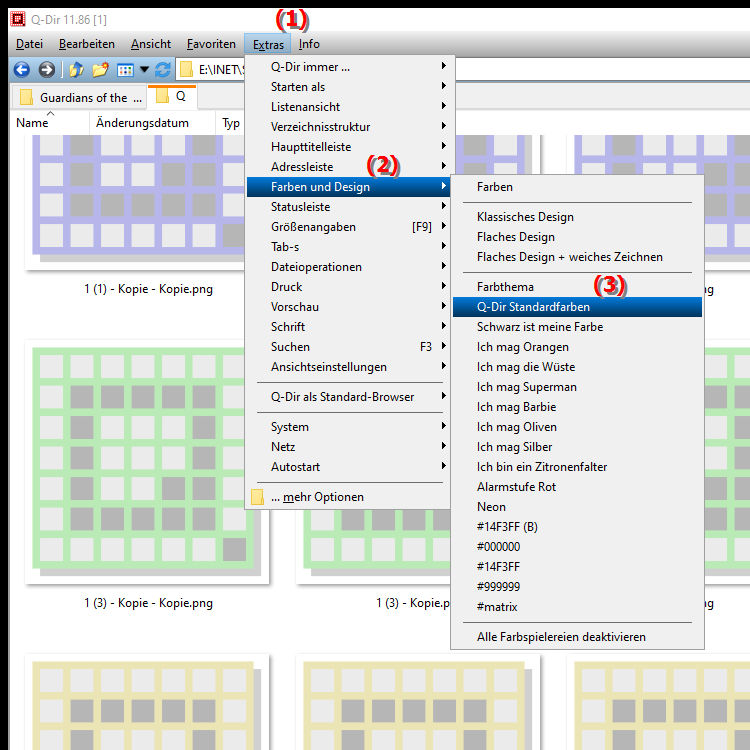Expand Listenansicht submenu

click(x=348, y=107)
